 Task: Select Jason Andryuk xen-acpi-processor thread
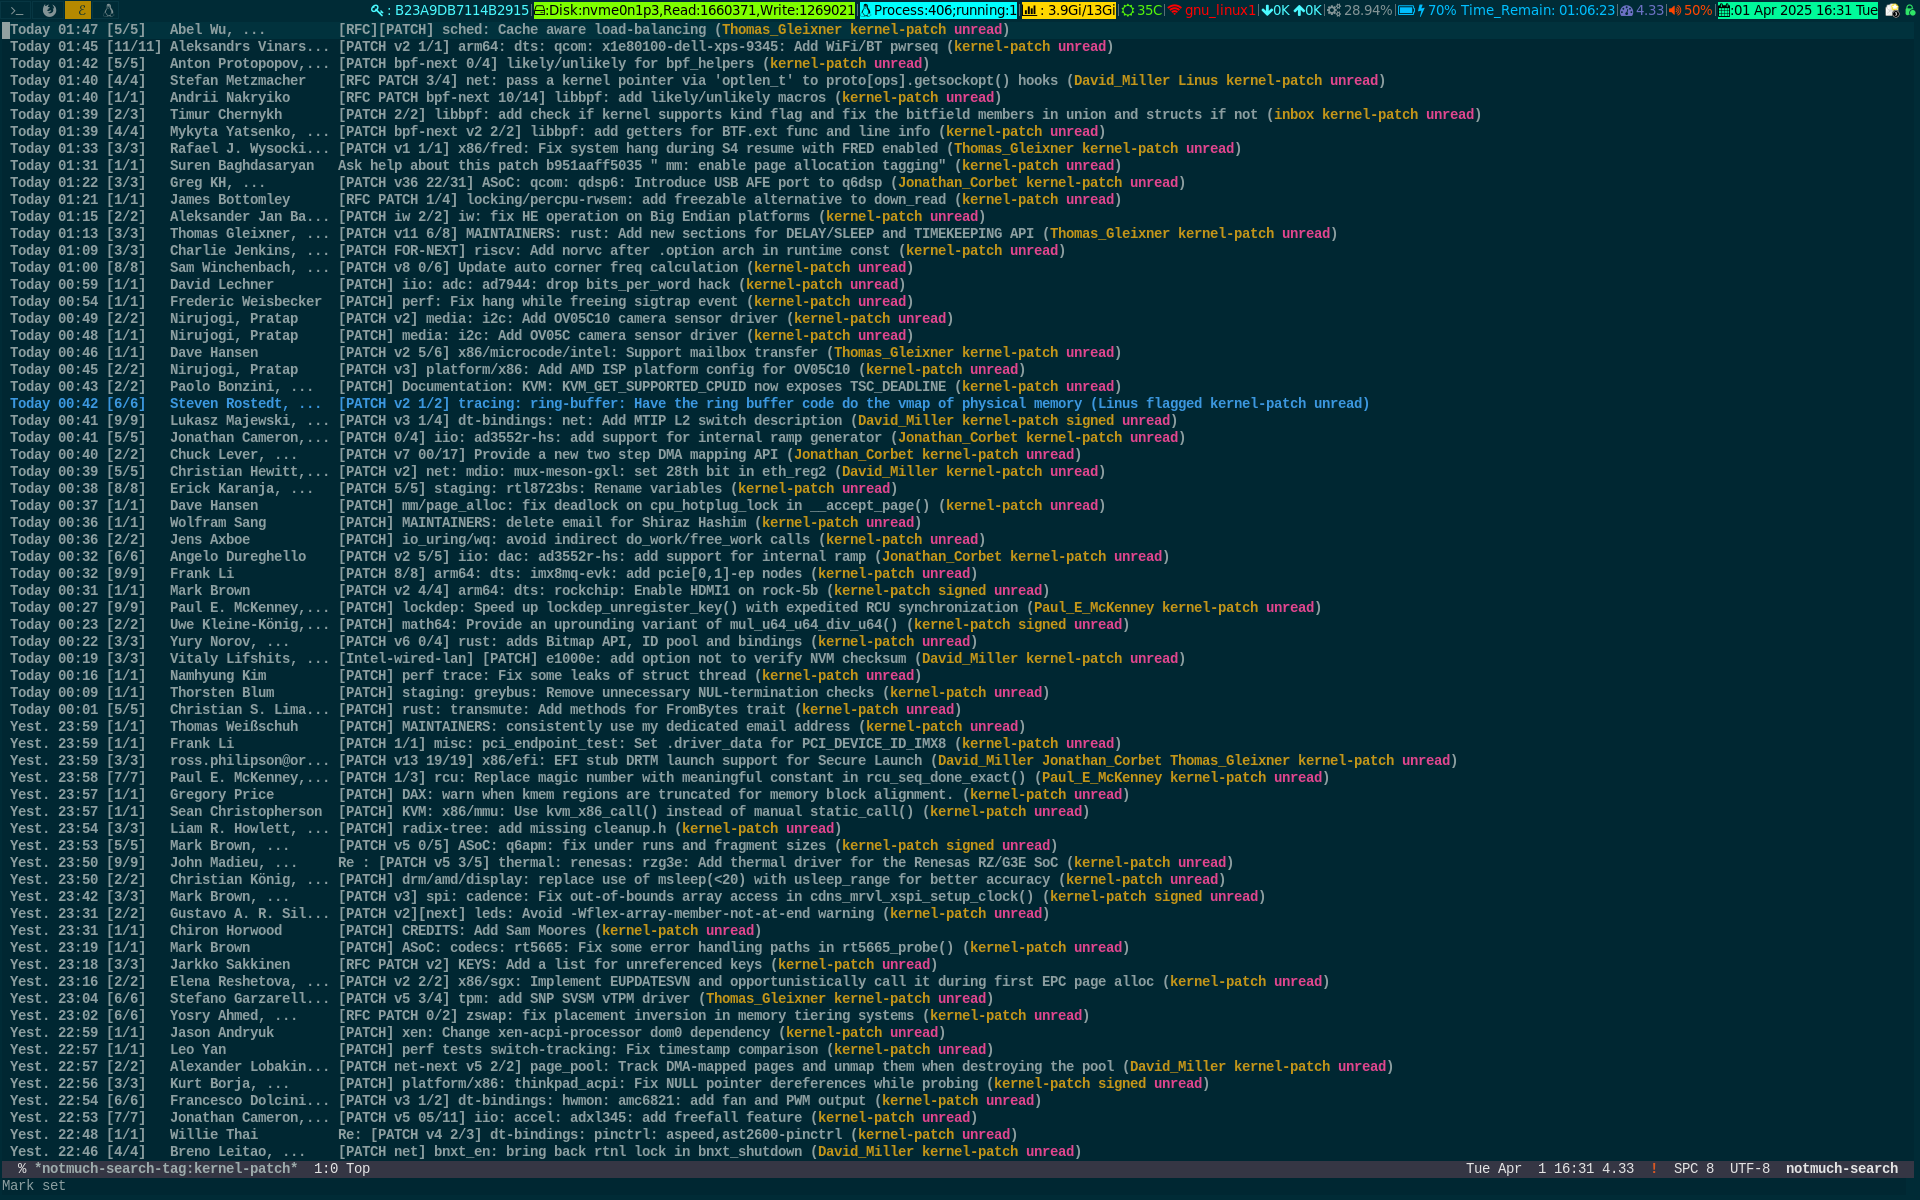click(x=477, y=1032)
